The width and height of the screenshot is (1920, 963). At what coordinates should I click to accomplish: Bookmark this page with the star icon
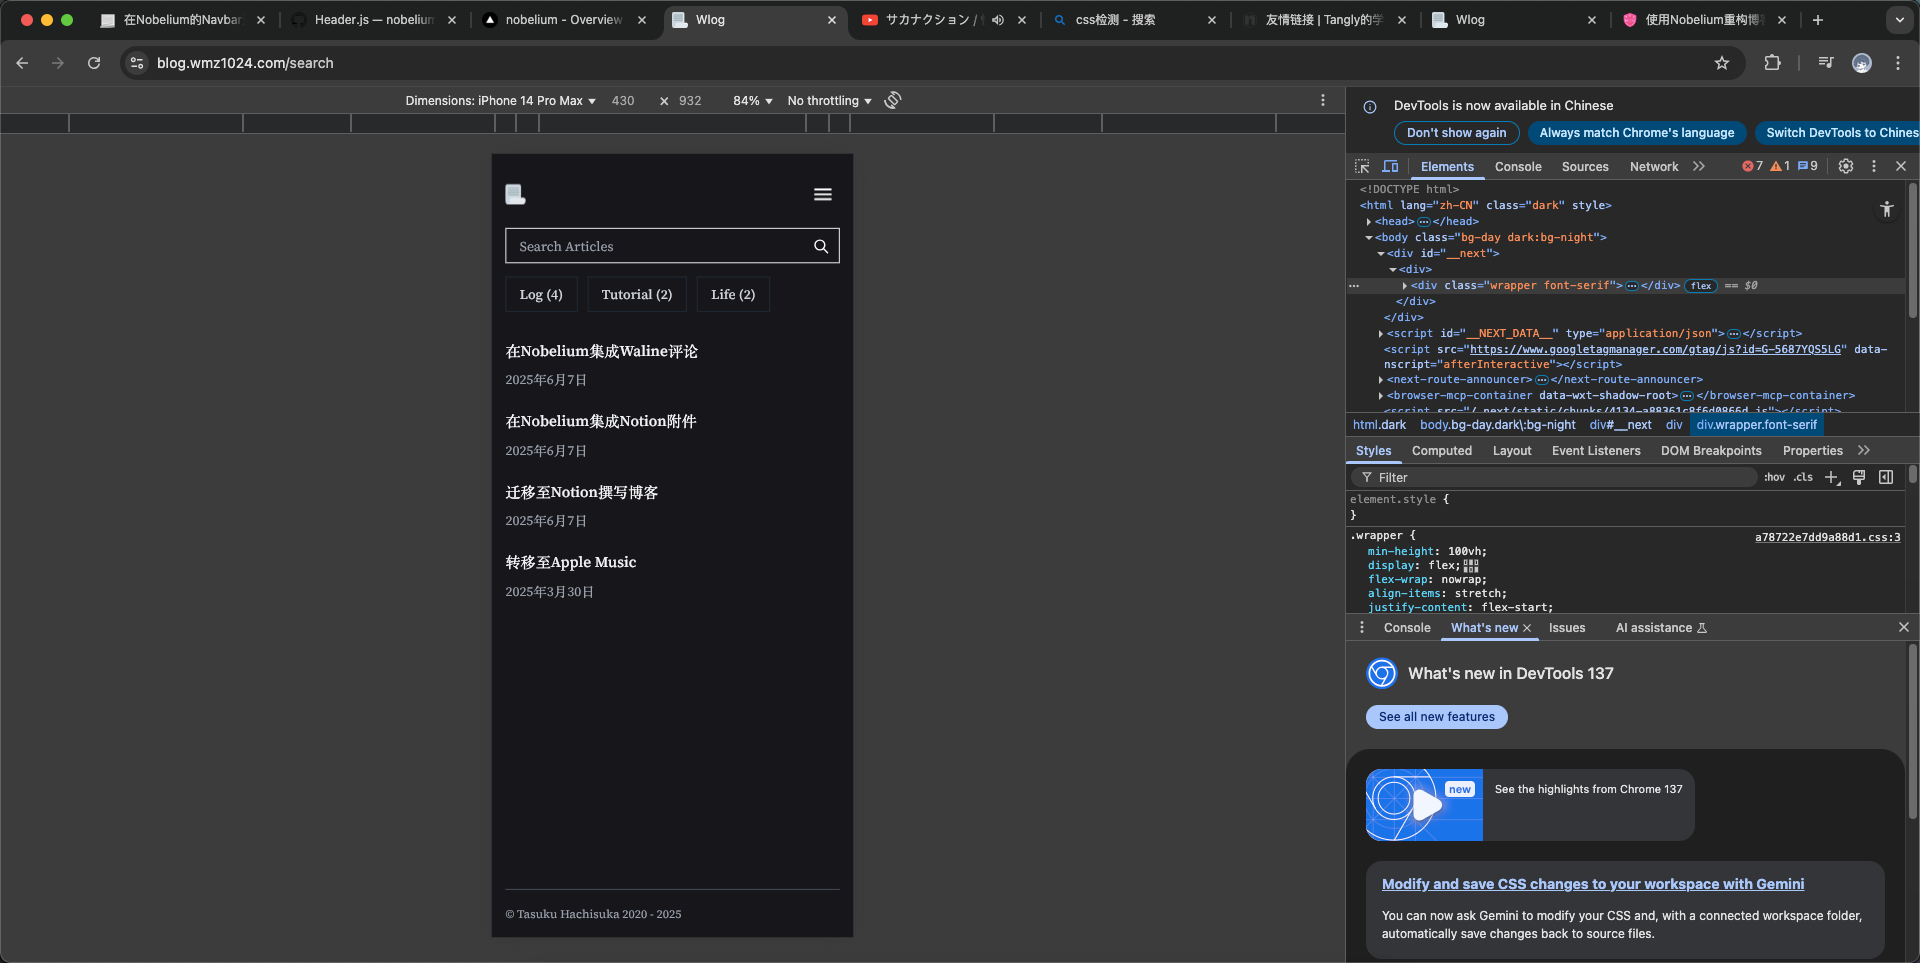click(x=1722, y=63)
